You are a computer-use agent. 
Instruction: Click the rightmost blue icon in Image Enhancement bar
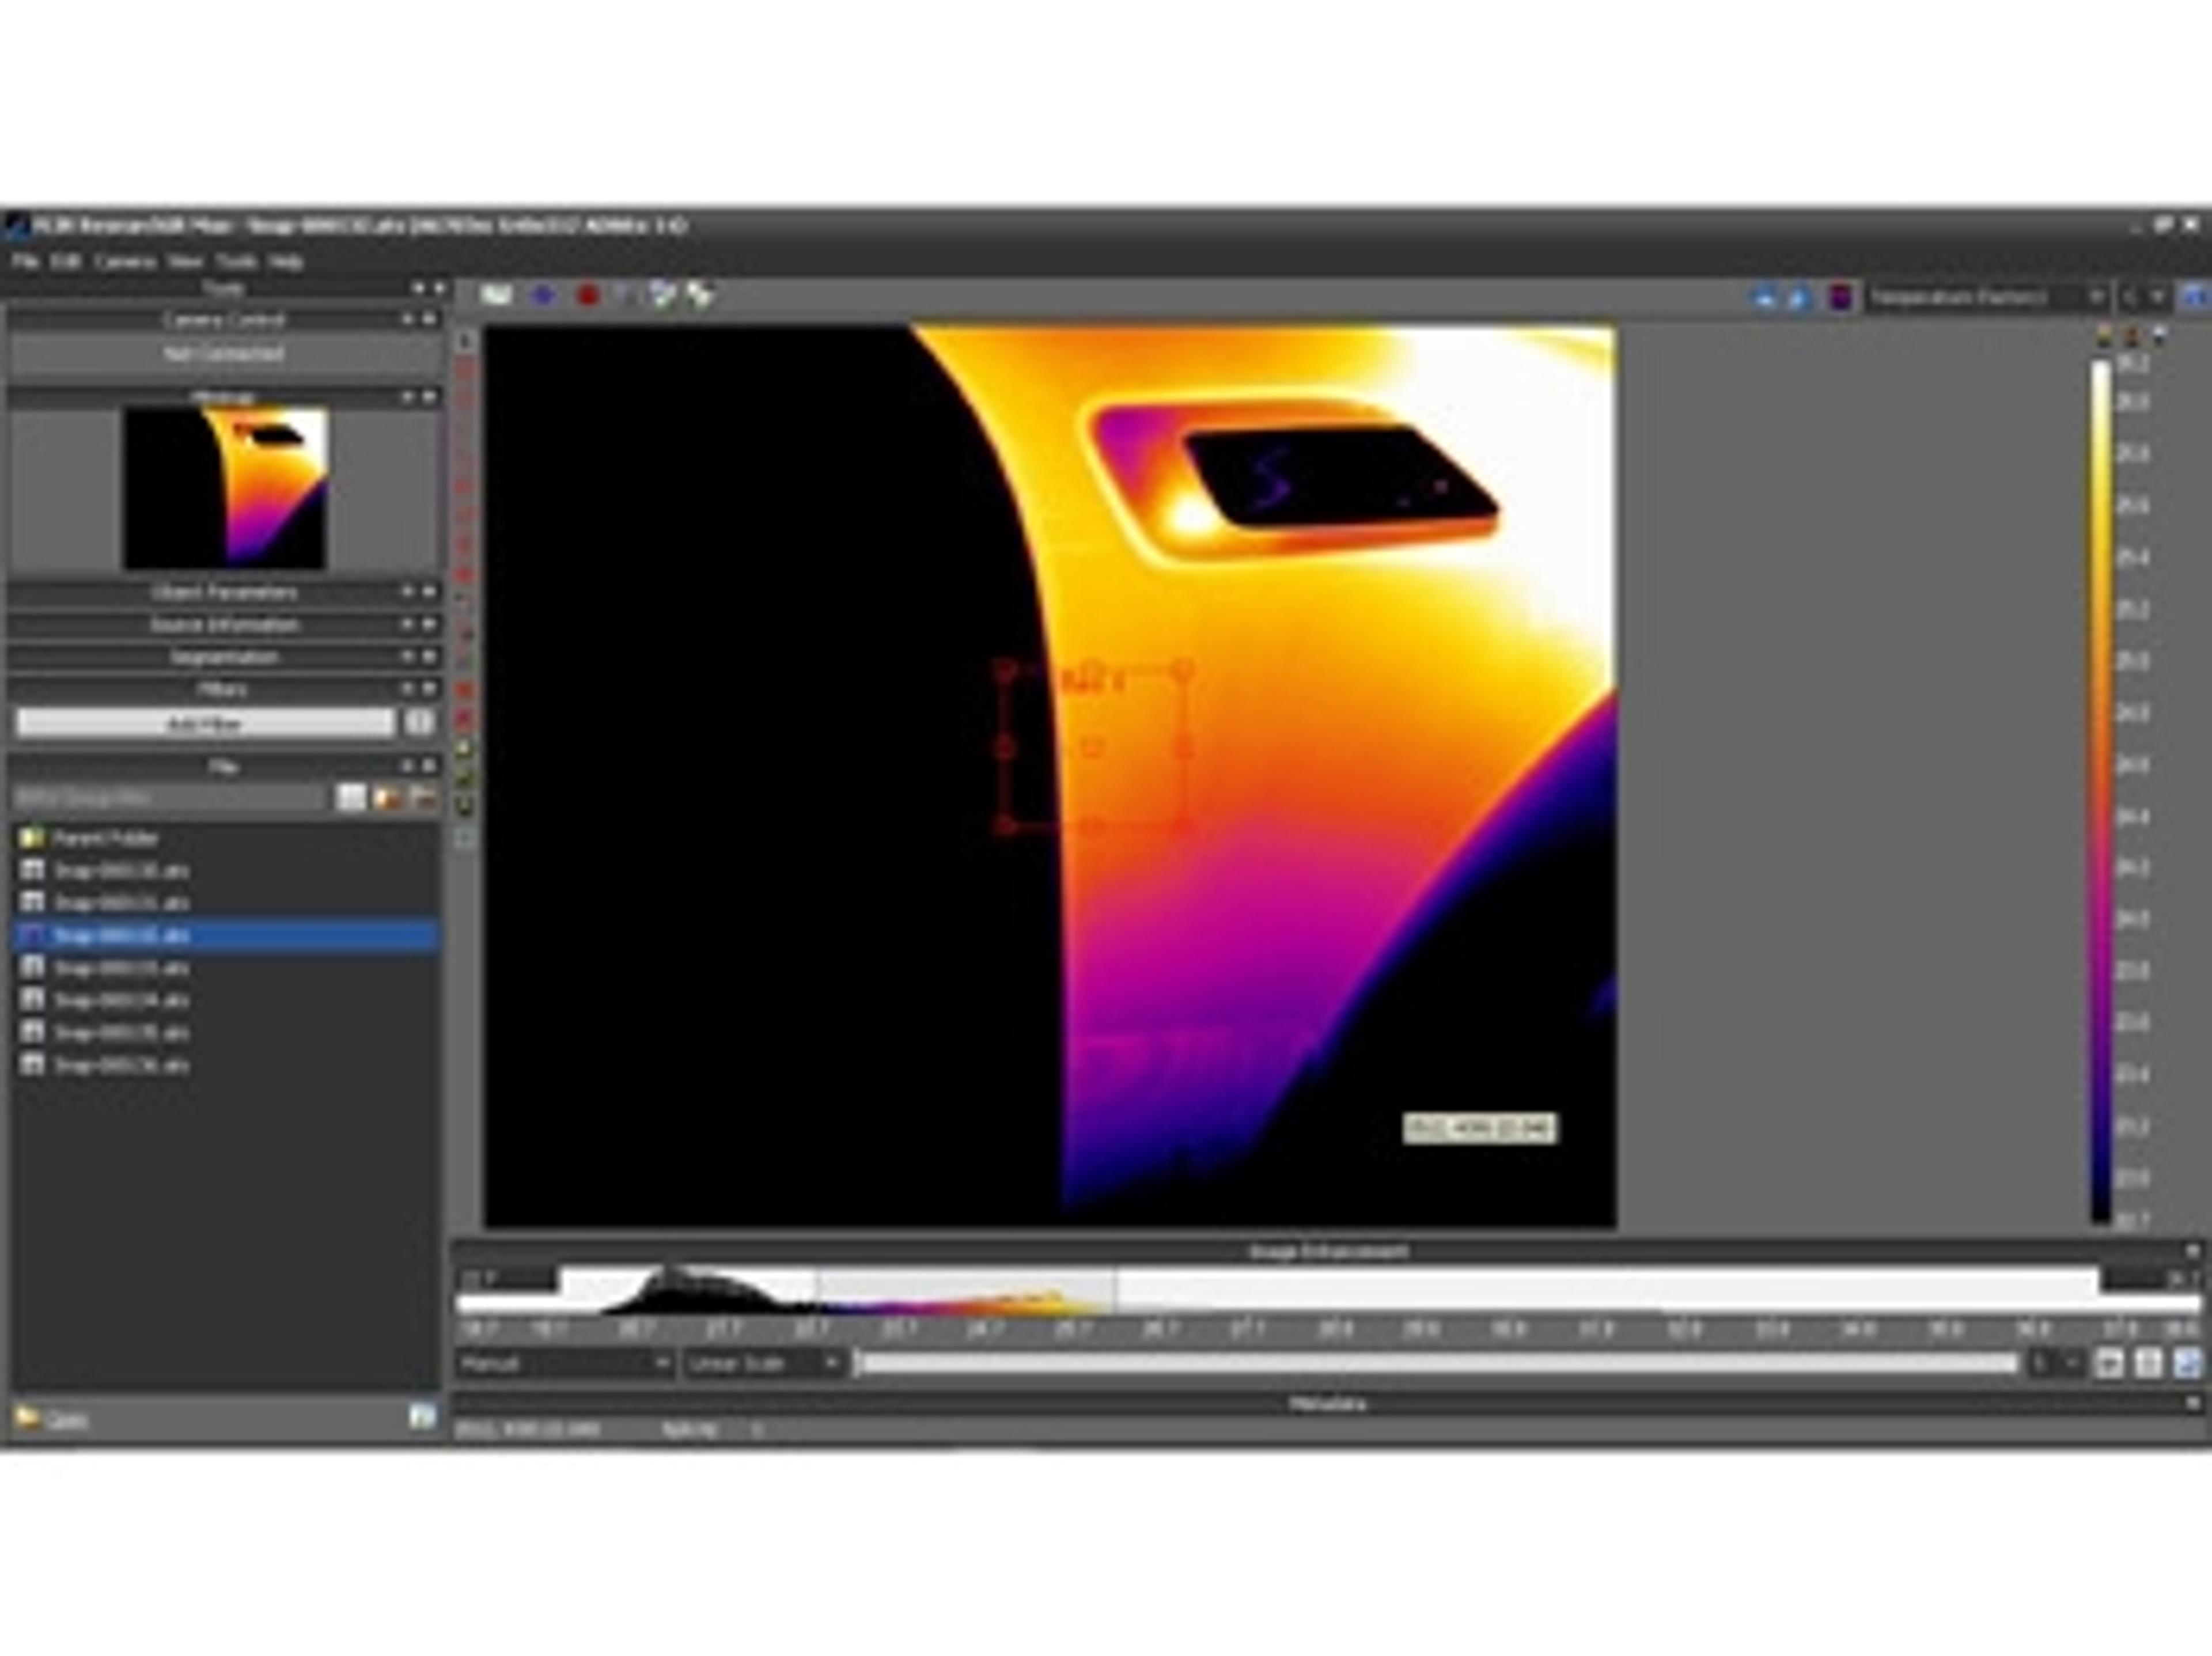tap(2188, 1363)
